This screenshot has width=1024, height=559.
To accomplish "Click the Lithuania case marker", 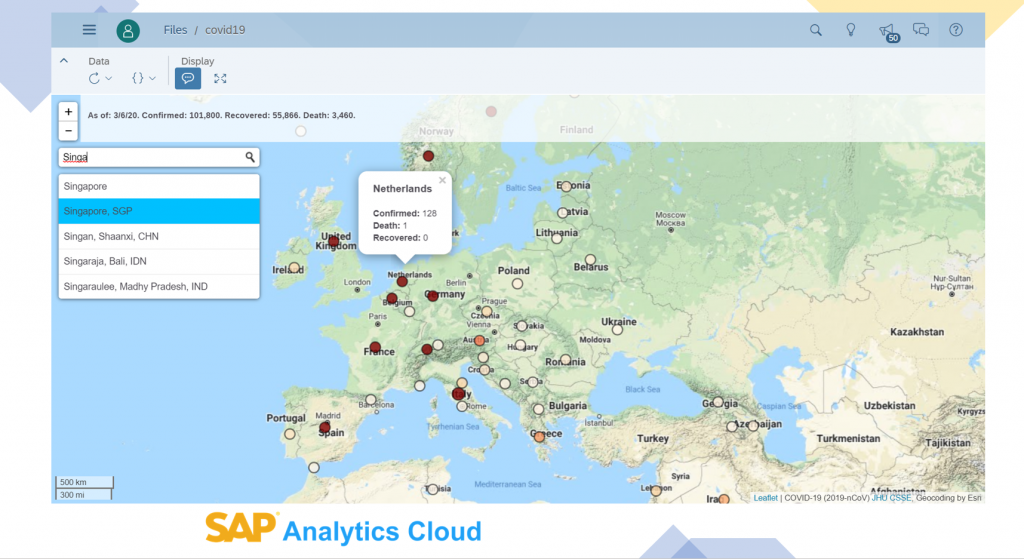I will pos(556,238).
